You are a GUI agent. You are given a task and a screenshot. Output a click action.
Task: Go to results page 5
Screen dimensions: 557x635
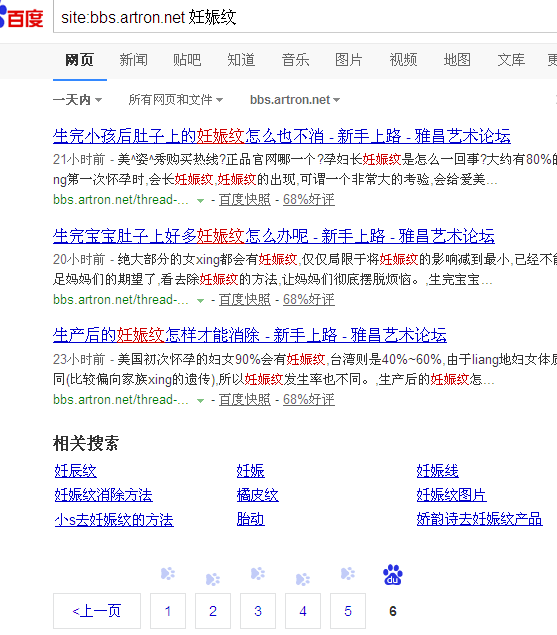pyautogui.click(x=348, y=611)
